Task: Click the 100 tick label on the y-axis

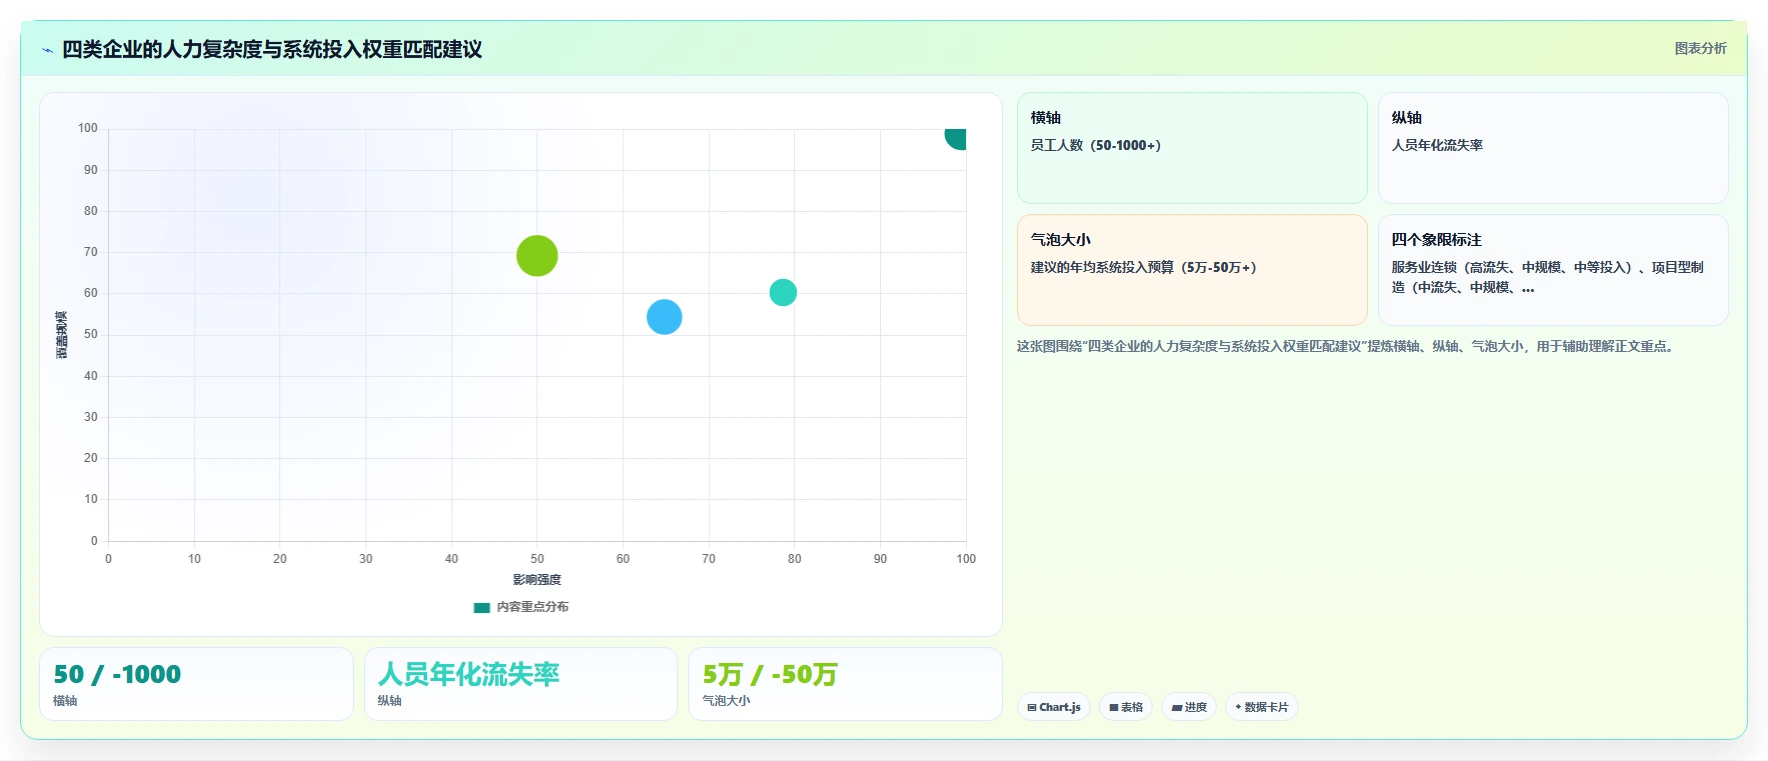Action: [88, 128]
